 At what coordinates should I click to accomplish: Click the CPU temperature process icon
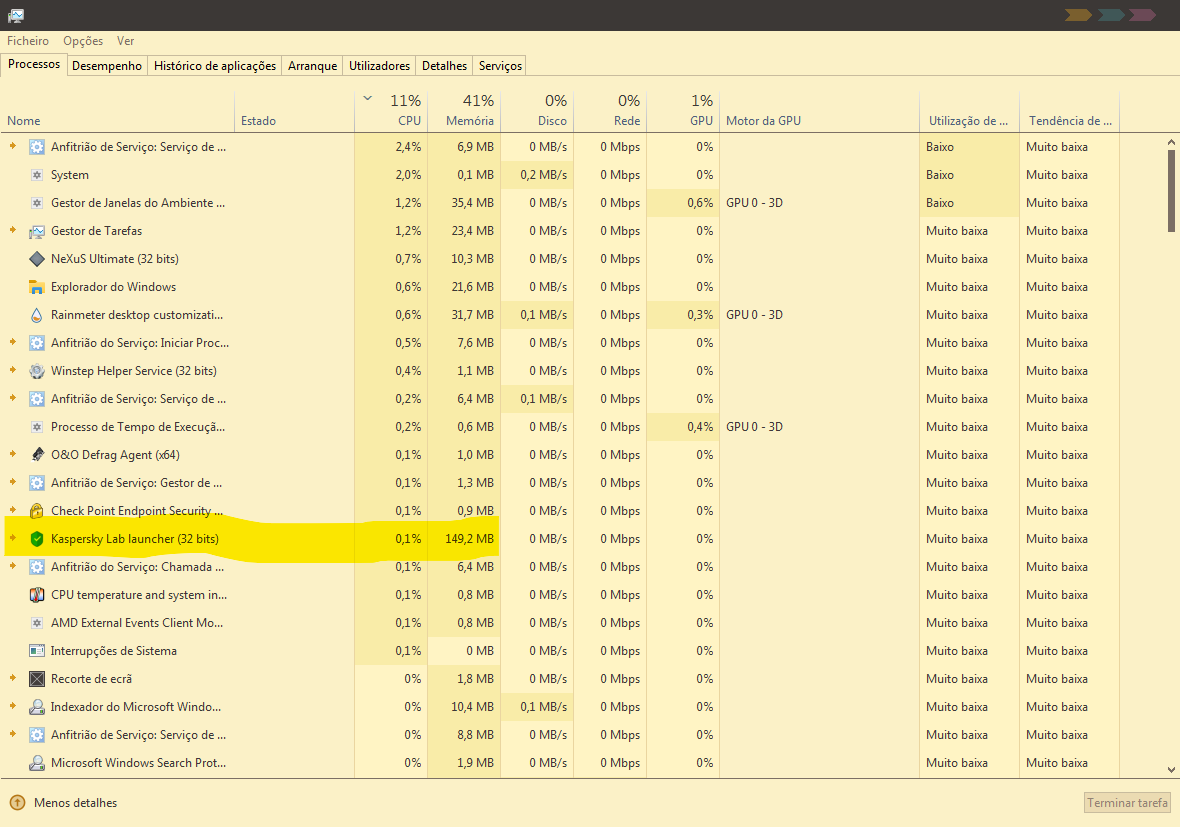click(x=37, y=595)
